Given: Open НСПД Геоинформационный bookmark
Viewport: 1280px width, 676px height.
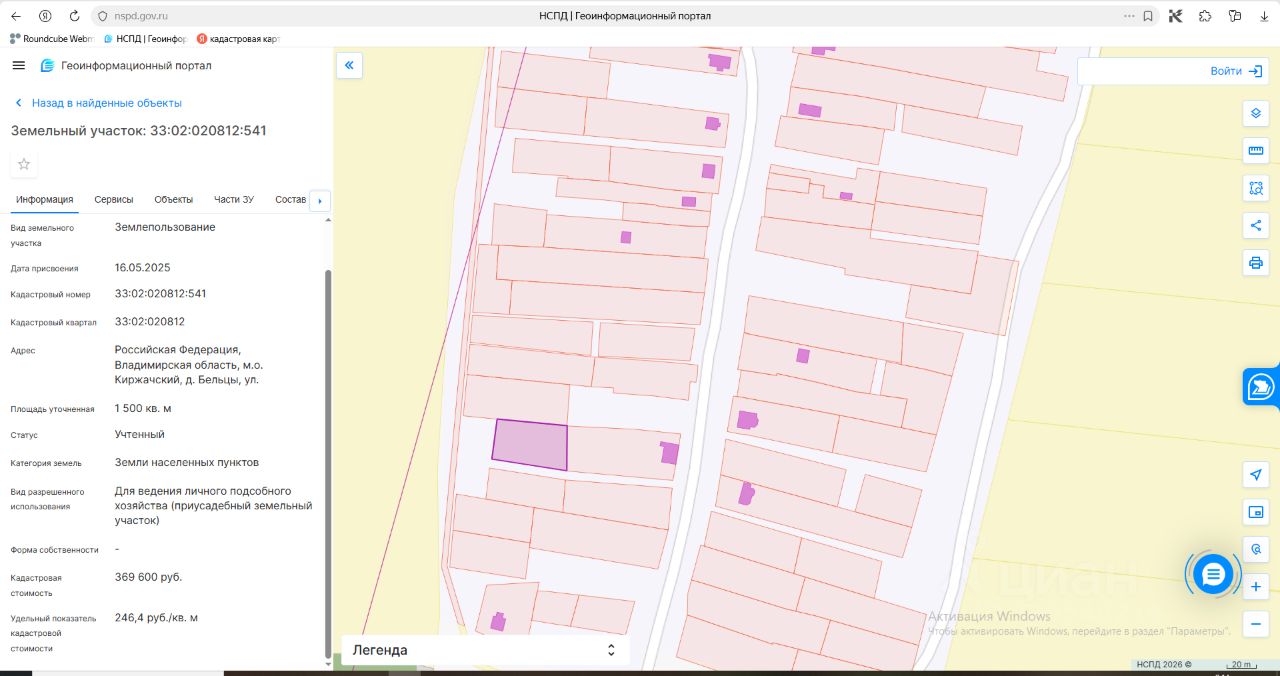Looking at the screenshot, I should [145, 38].
